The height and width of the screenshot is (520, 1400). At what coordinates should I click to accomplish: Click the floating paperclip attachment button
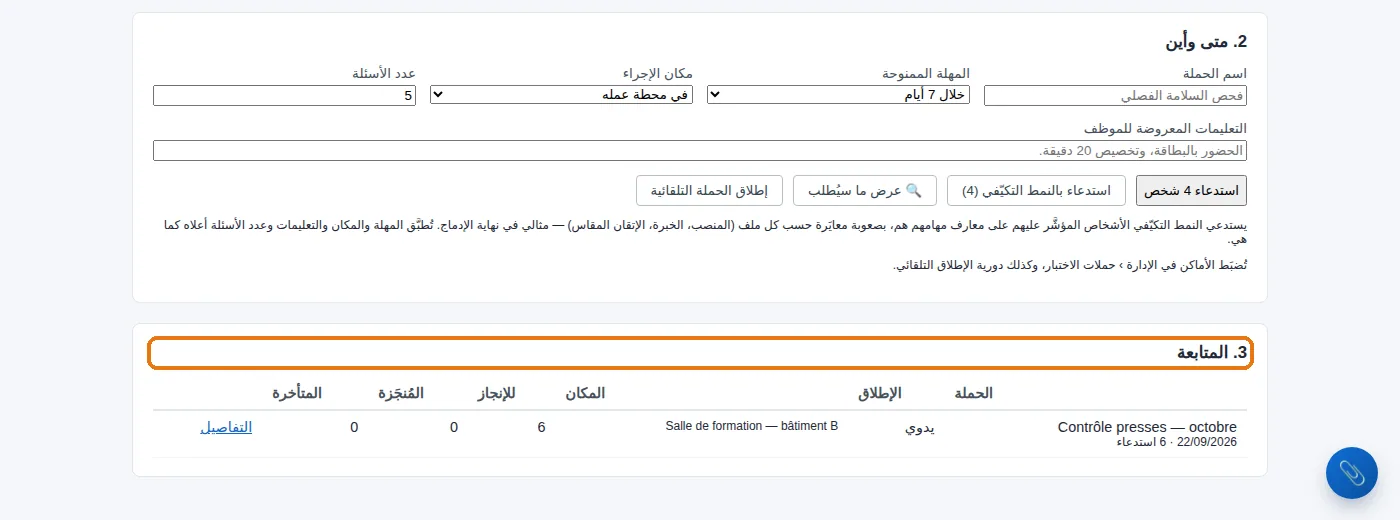[x=1351, y=473]
